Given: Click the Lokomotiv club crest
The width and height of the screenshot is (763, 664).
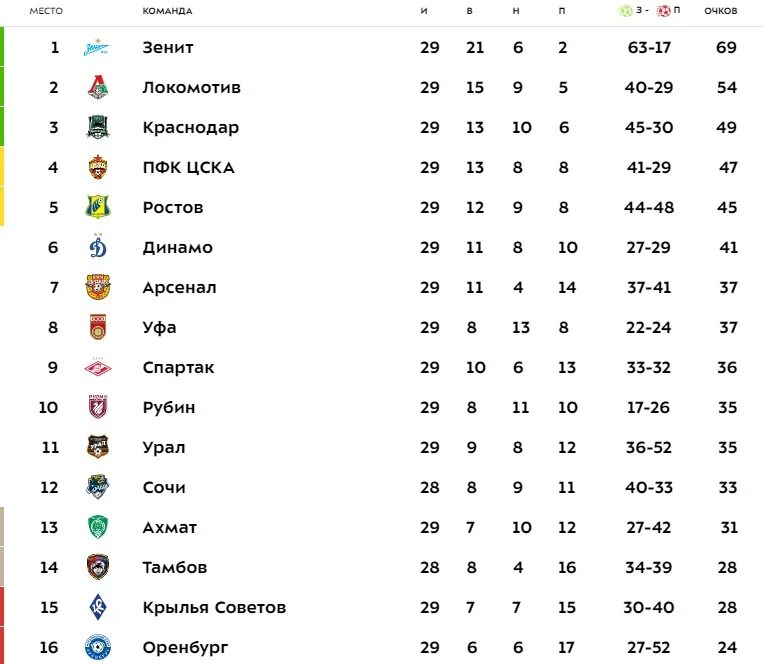Looking at the screenshot, I should coord(98,88).
